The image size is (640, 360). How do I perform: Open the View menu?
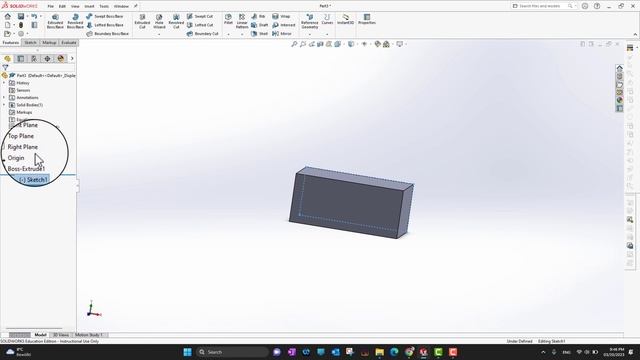point(75,6)
